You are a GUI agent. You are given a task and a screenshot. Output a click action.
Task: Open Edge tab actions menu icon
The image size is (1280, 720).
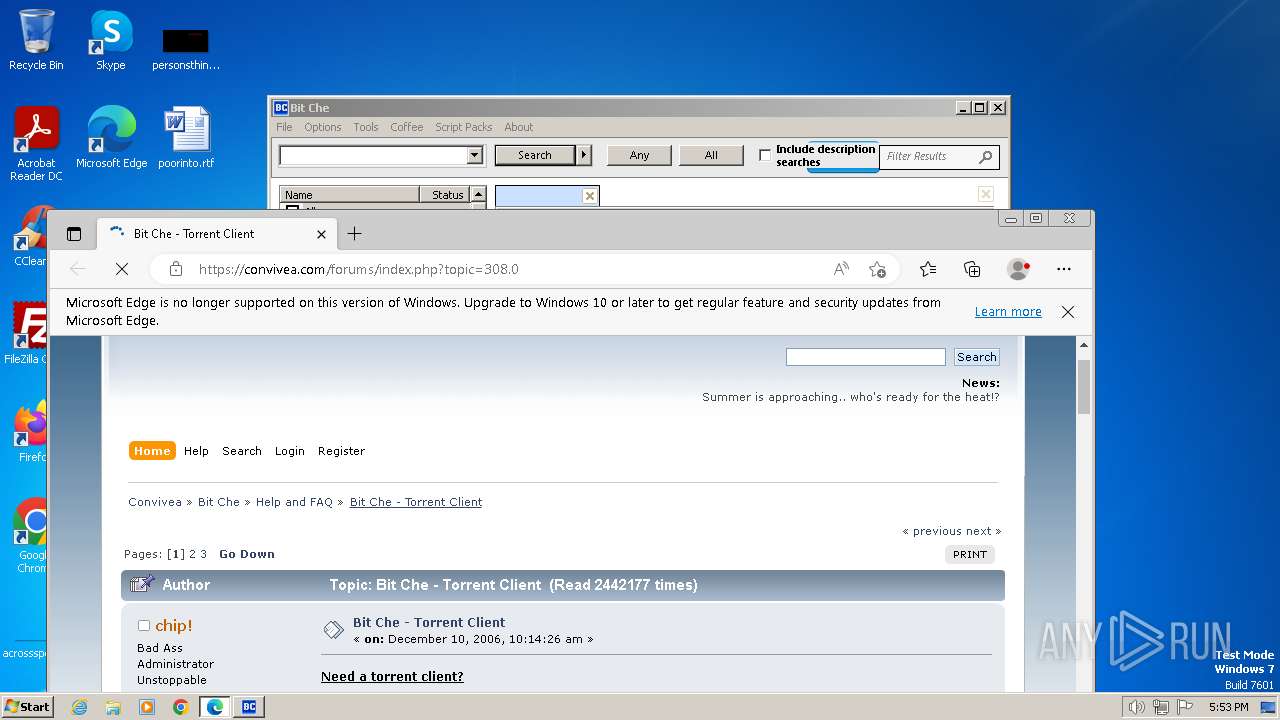pyautogui.click(x=74, y=234)
